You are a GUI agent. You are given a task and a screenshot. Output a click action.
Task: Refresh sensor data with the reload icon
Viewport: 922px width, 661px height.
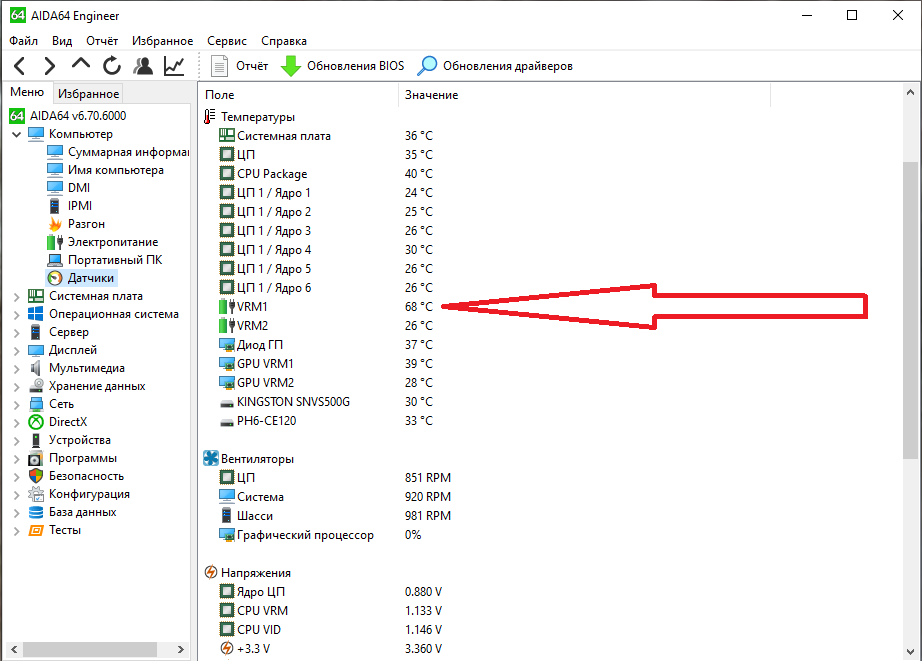coord(112,66)
